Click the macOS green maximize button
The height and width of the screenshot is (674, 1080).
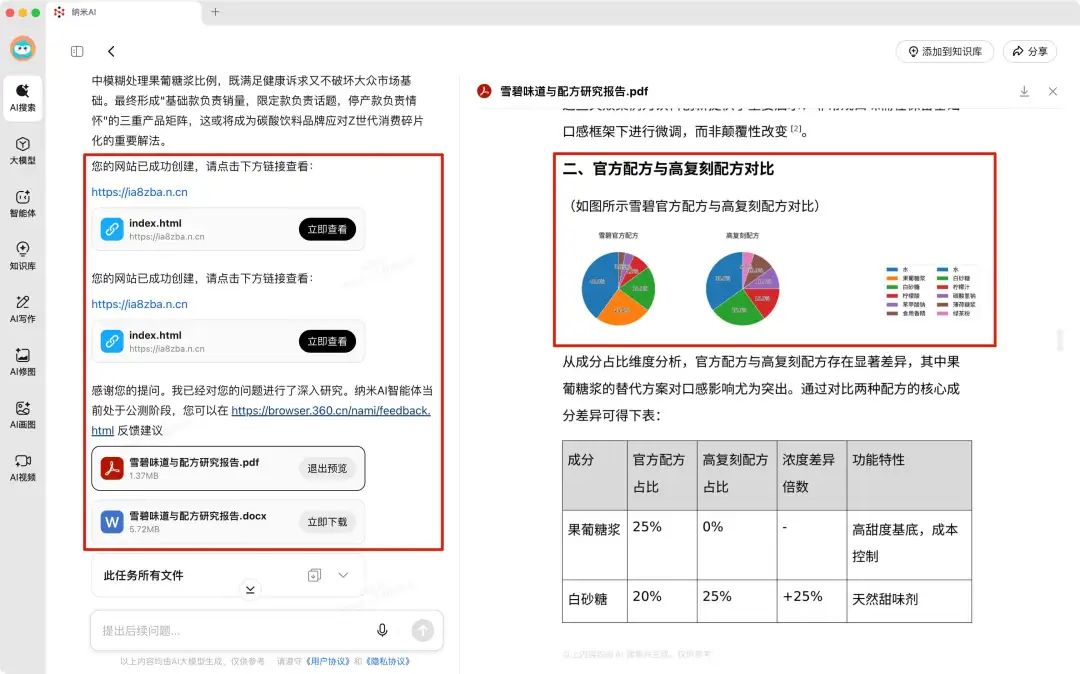point(35,12)
